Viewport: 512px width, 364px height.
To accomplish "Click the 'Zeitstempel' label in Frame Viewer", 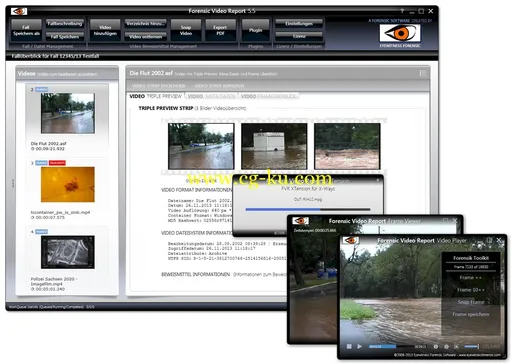I will 315,230.
